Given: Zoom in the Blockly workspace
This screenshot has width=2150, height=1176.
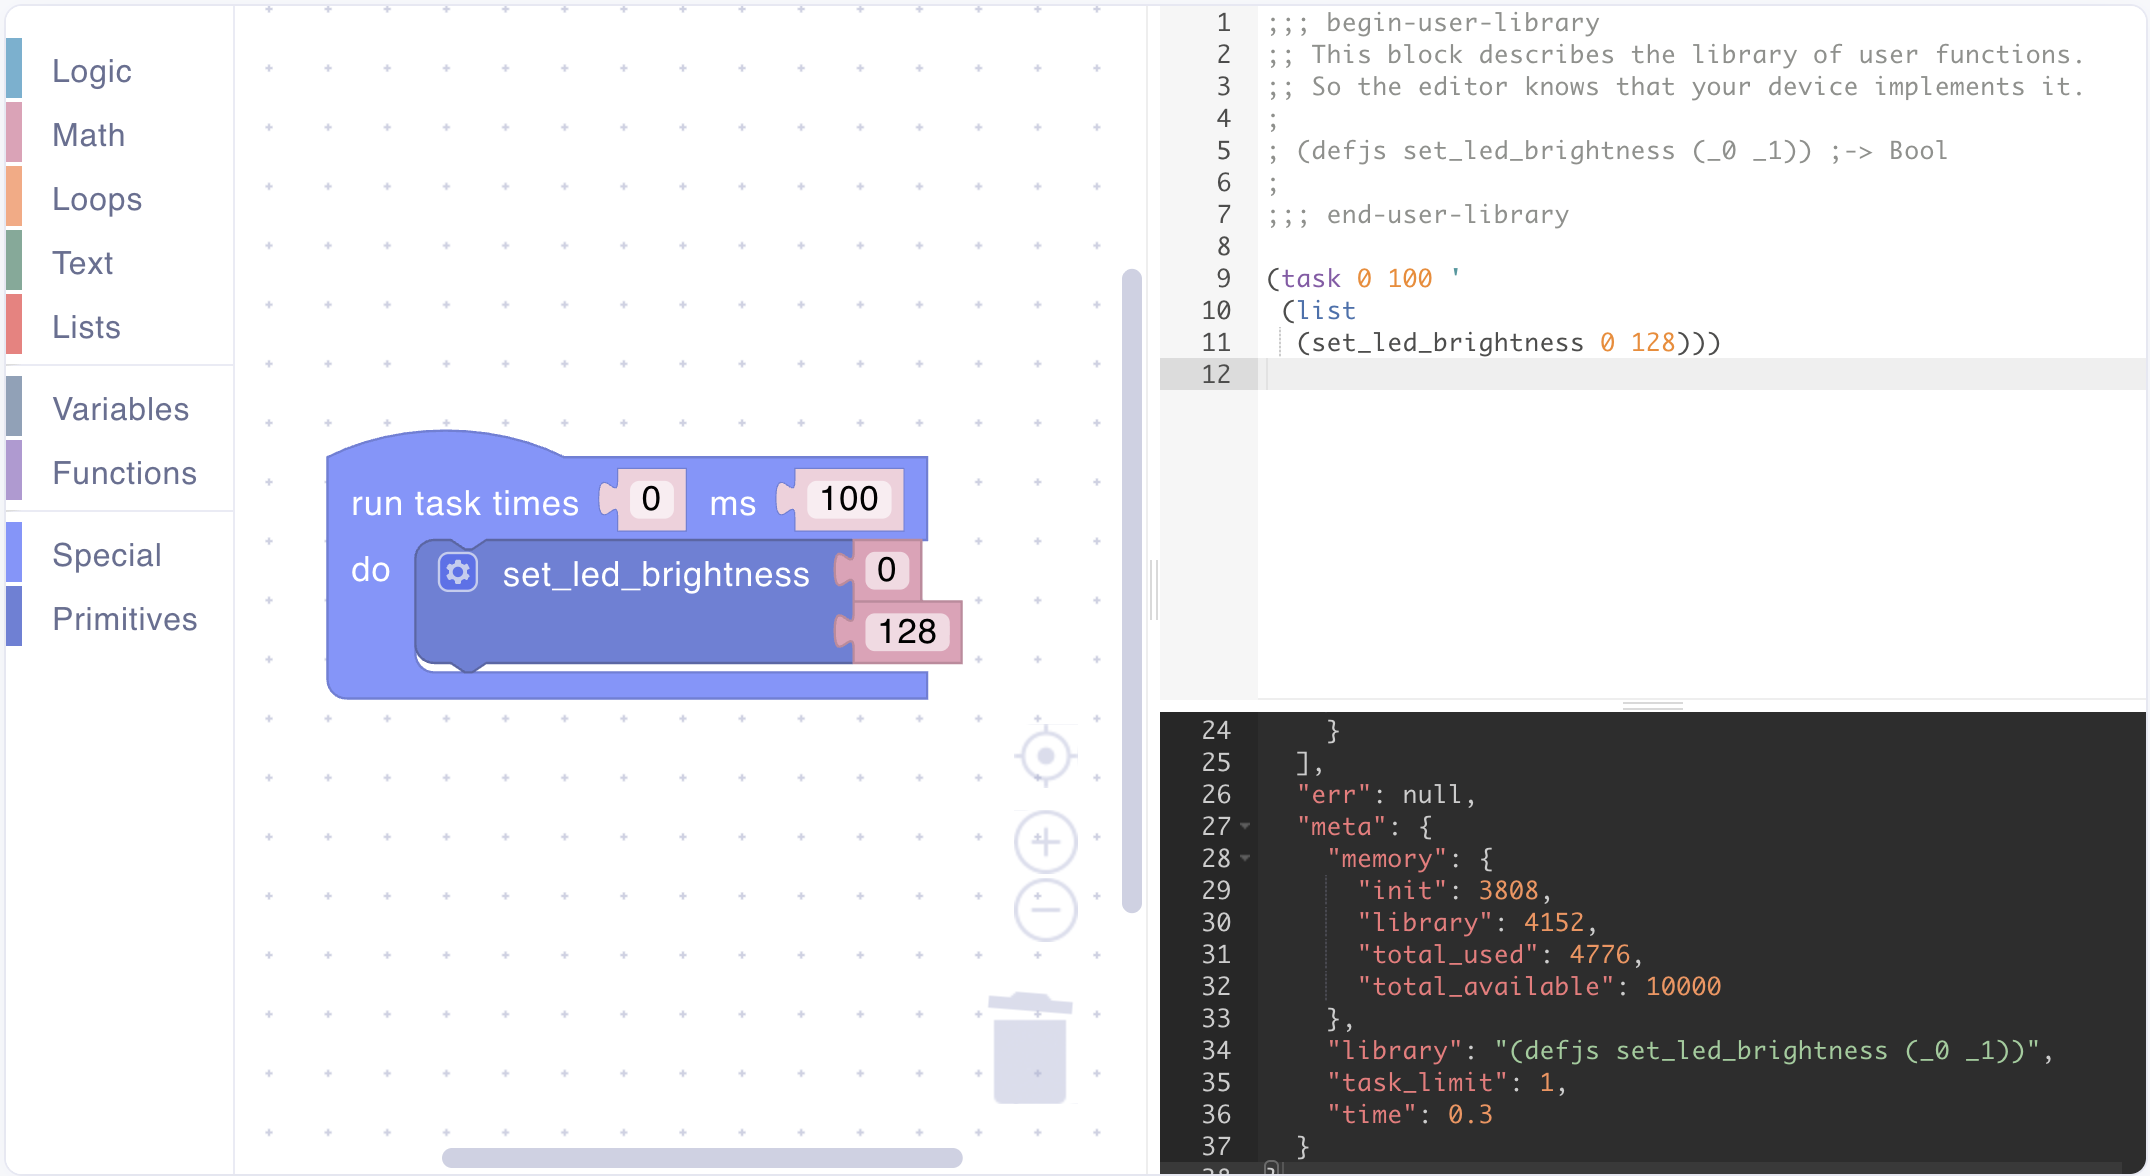Looking at the screenshot, I should (1045, 842).
